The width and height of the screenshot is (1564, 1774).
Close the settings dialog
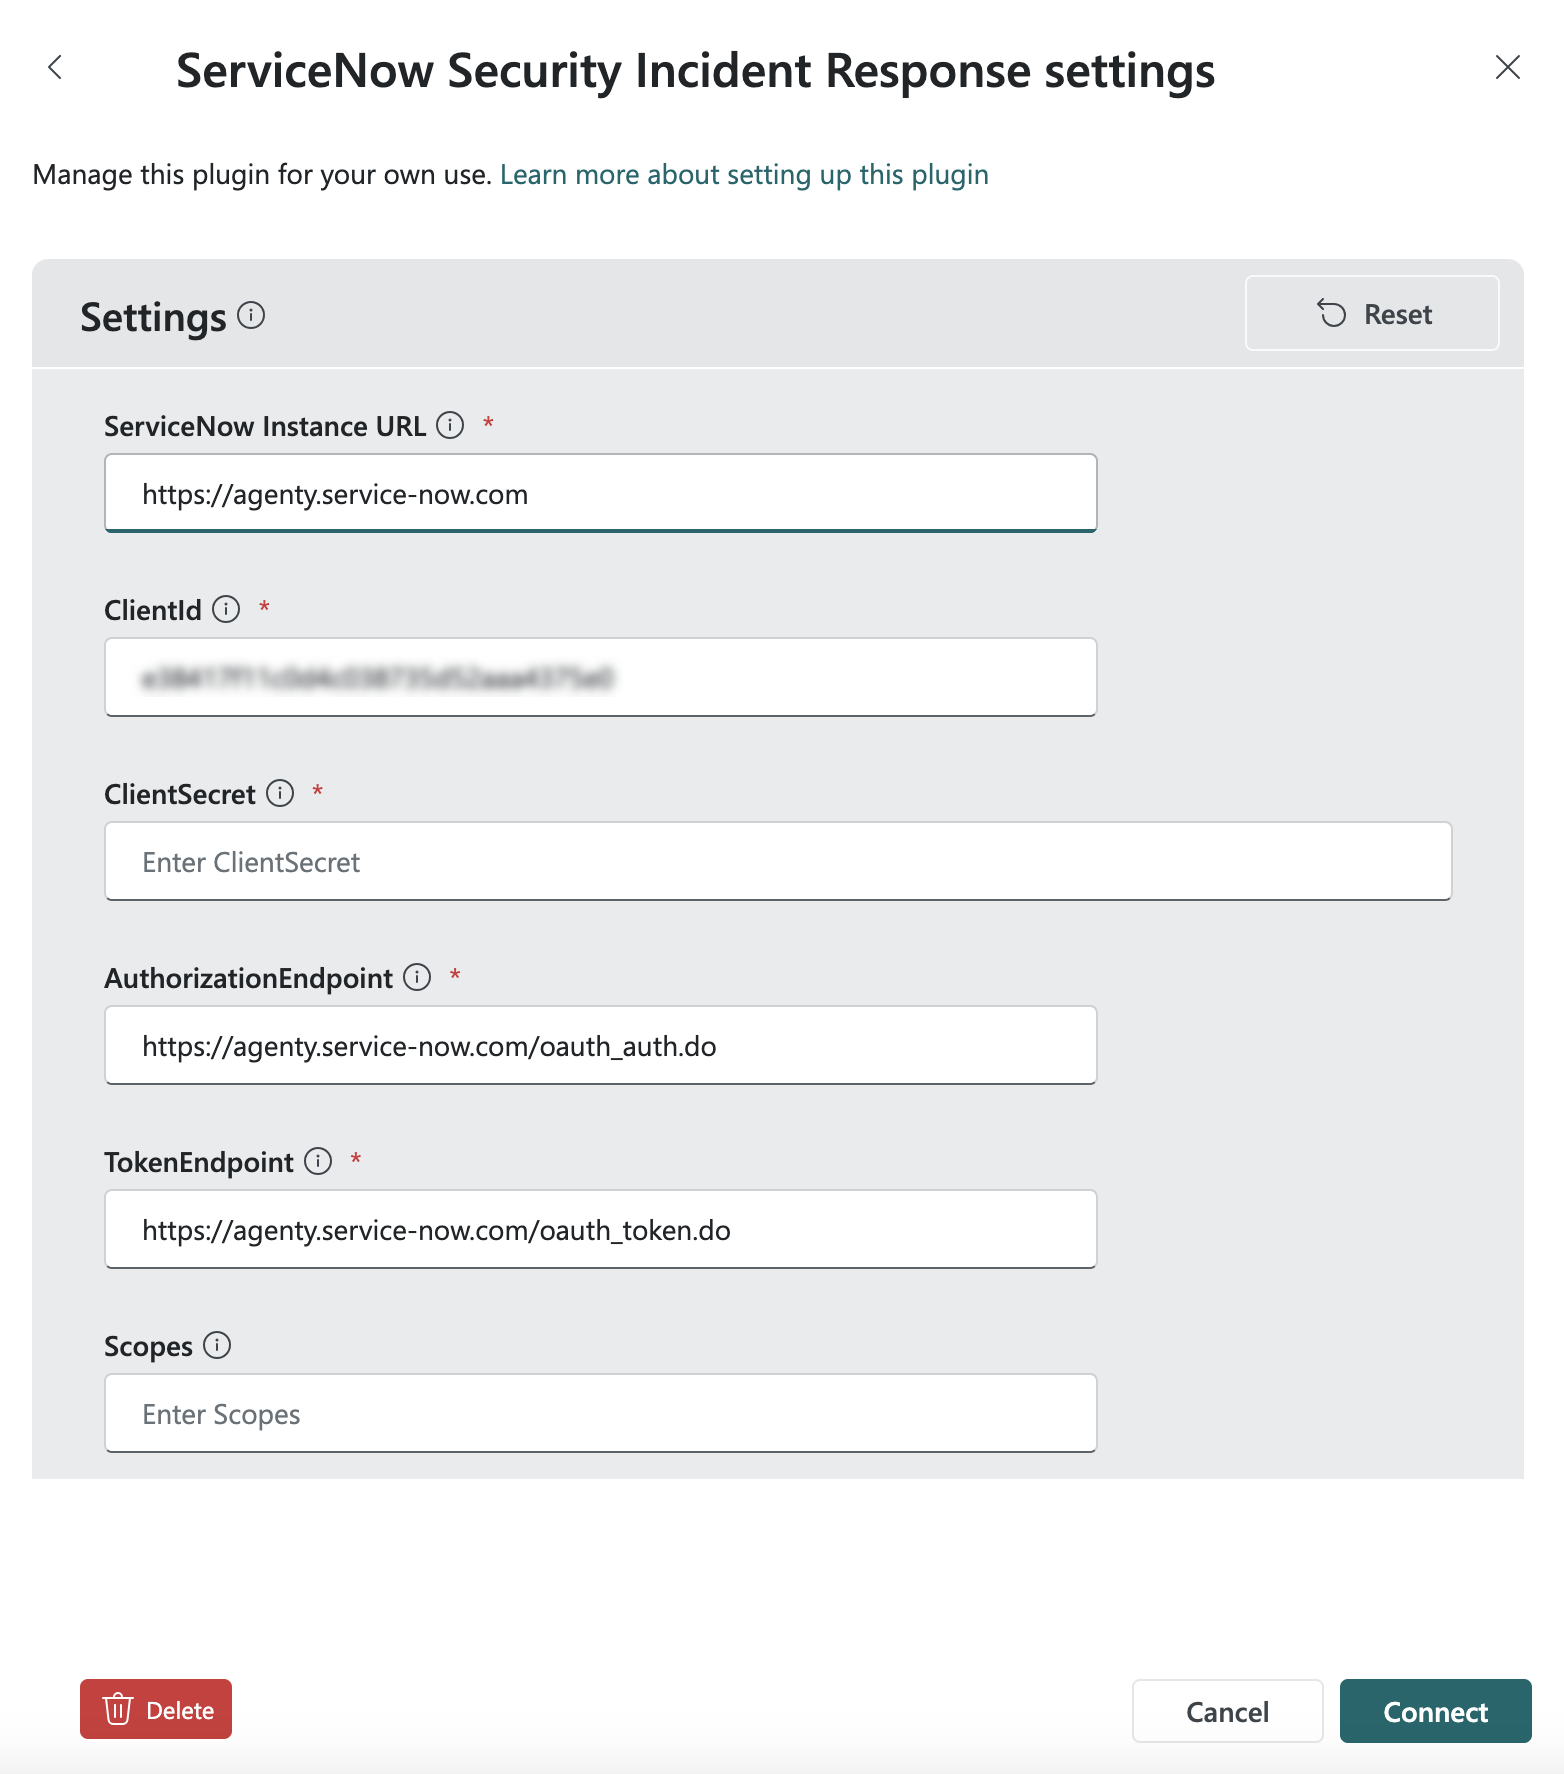[1508, 68]
